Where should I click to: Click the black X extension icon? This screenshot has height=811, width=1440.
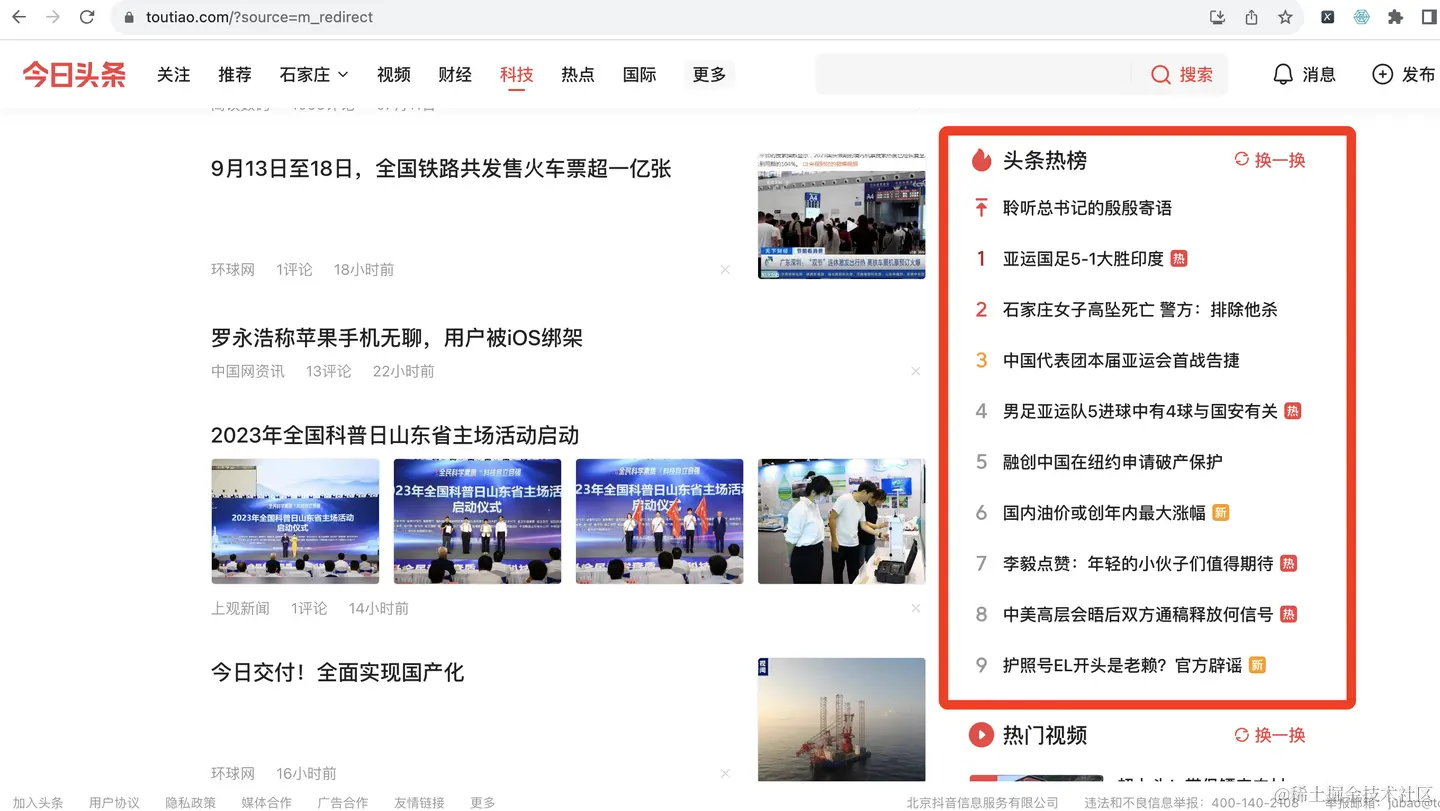pos(1327,17)
